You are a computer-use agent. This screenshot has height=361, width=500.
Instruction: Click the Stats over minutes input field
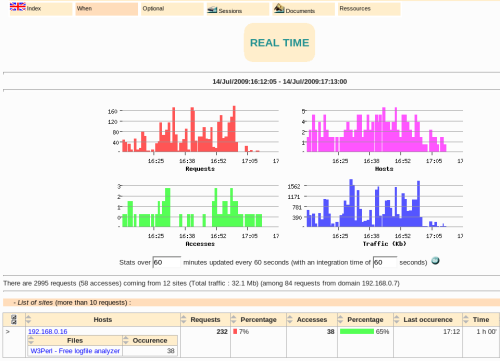pos(167,262)
